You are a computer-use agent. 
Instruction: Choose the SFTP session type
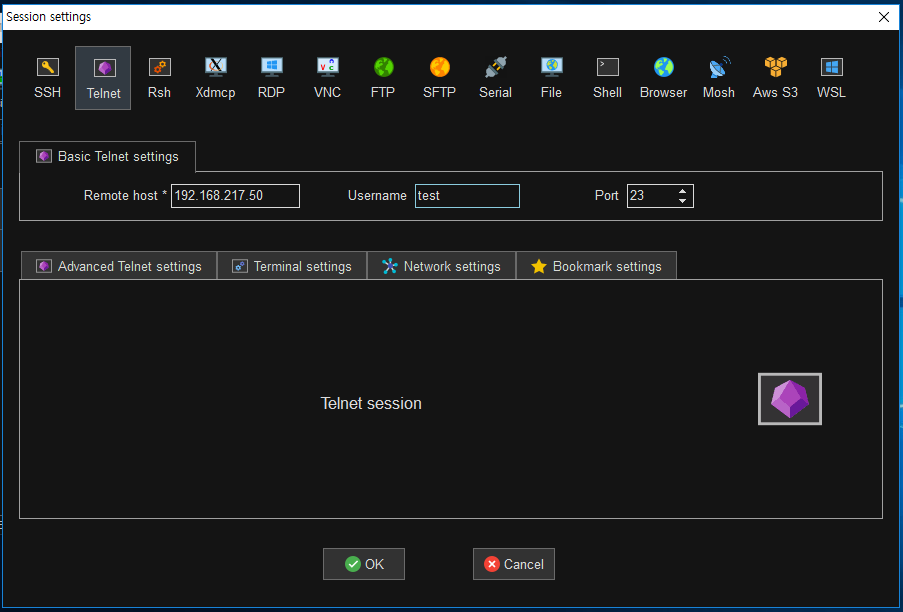click(439, 78)
